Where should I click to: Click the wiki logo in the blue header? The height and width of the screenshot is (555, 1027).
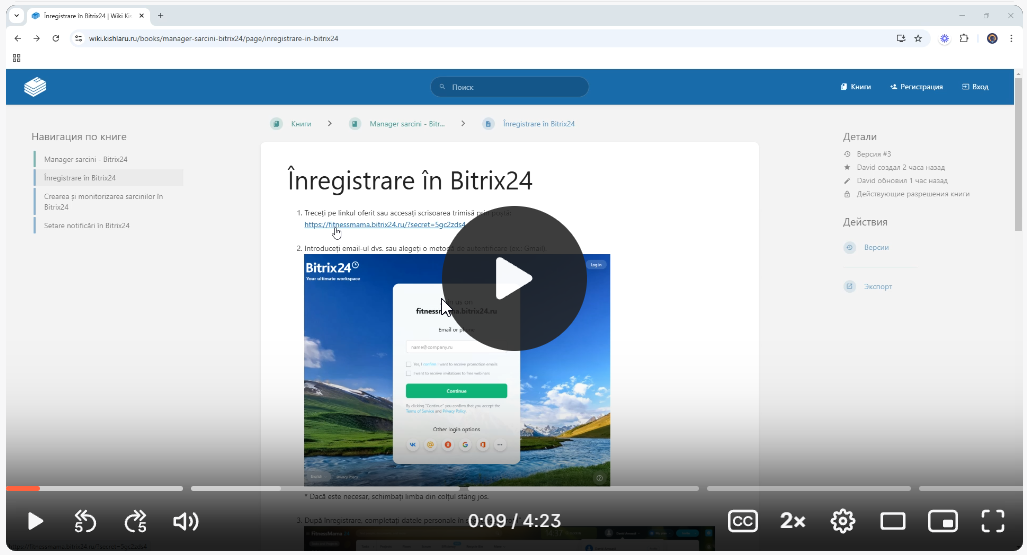click(x=35, y=86)
